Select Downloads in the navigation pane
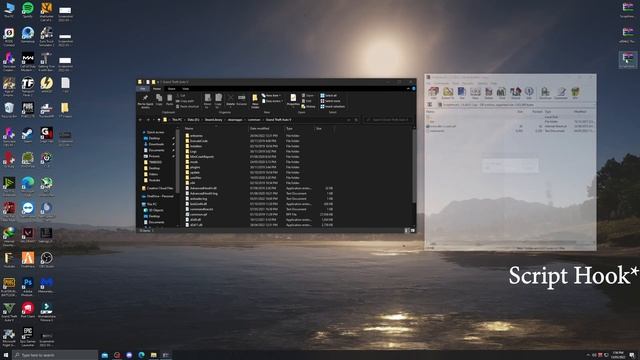Image resolution: width=640 pixels, height=360 pixels. point(156,144)
